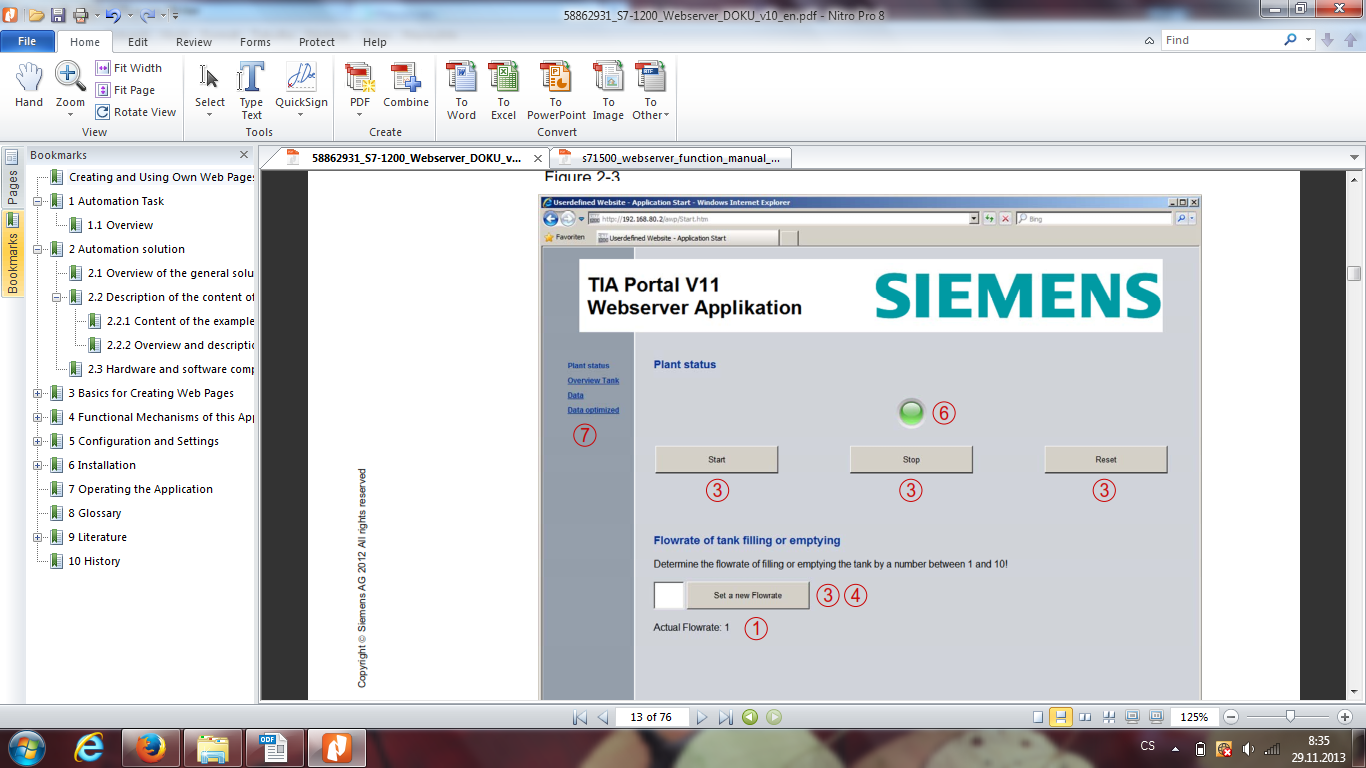The height and width of the screenshot is (768, 1366).
Task: Collapse the 2.2 Description bookmark node
Action: 57,297
